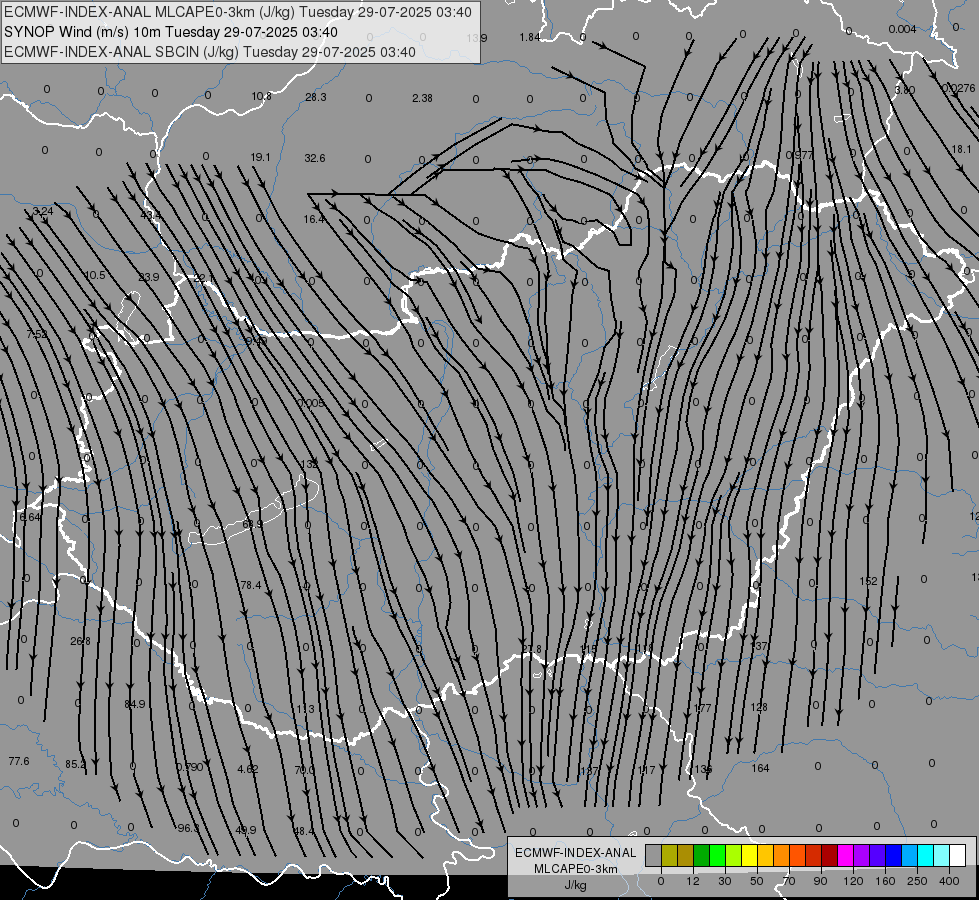Screen dimensions: 979x900
Task: Click the legend tick label 400
Action: point(949,881)
